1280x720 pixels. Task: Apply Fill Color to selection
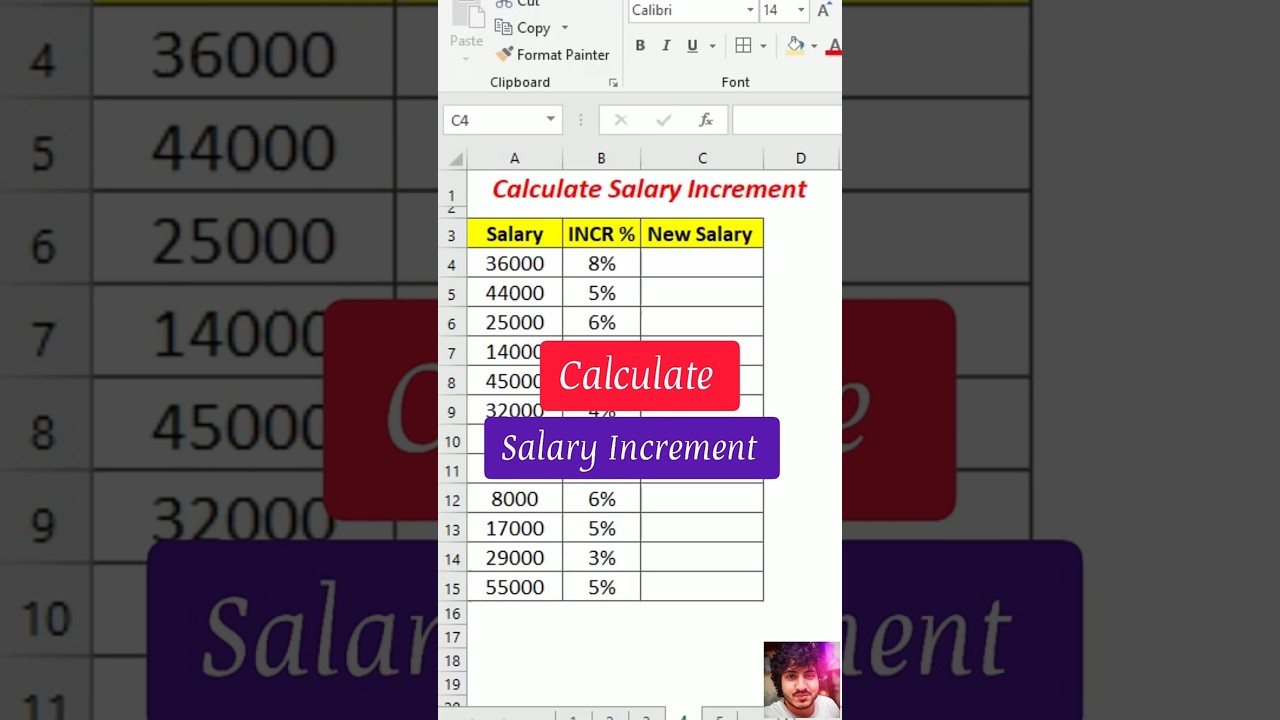(x=794, y=46)
